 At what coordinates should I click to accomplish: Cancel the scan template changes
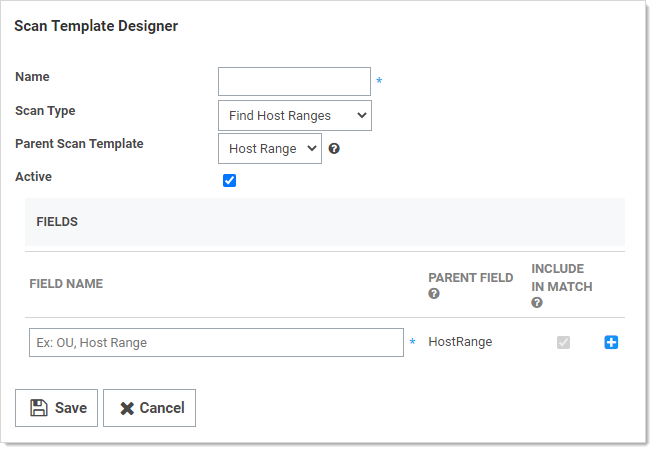click(x=150, y=408)
